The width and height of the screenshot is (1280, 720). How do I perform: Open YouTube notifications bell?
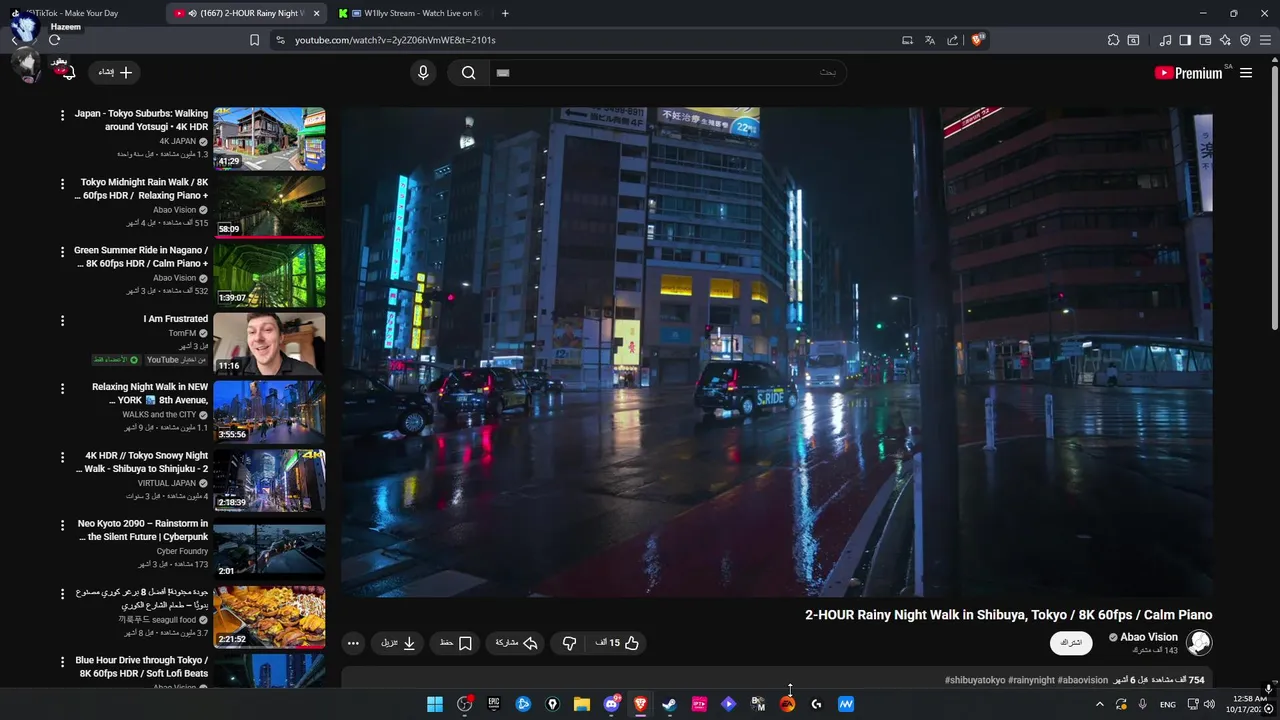(x=69, y=72)
